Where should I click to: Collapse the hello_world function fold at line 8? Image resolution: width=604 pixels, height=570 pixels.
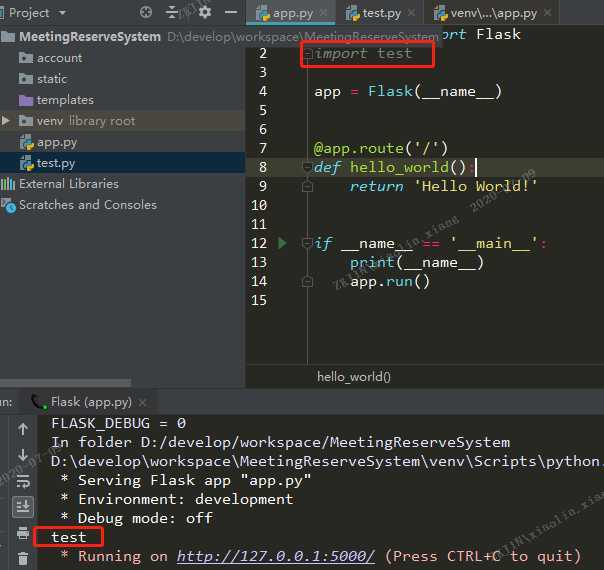(307, 168)
